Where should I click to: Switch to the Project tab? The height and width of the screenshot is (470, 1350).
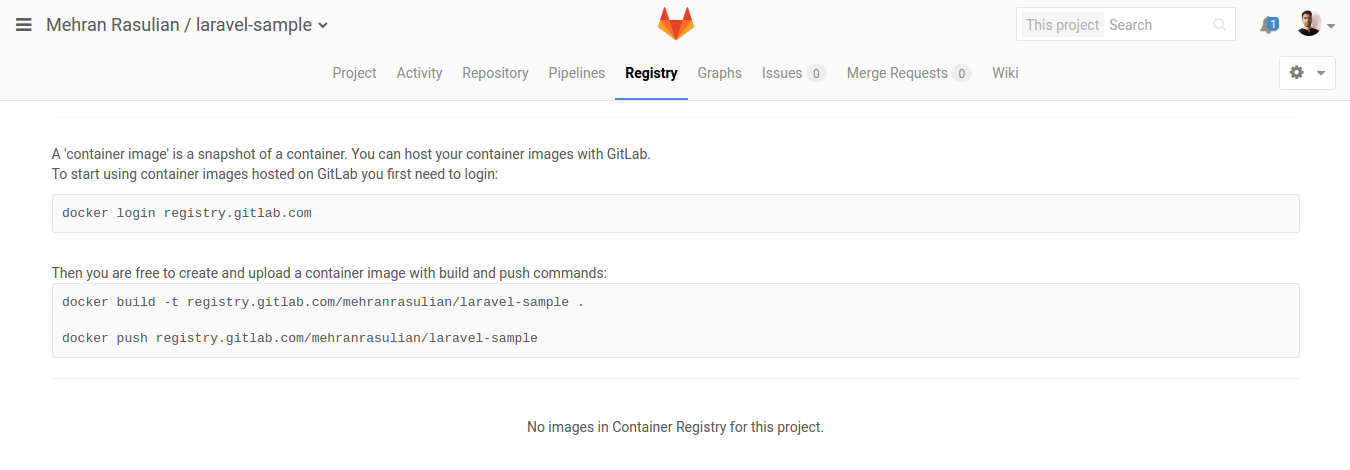[x=354, y=73]
